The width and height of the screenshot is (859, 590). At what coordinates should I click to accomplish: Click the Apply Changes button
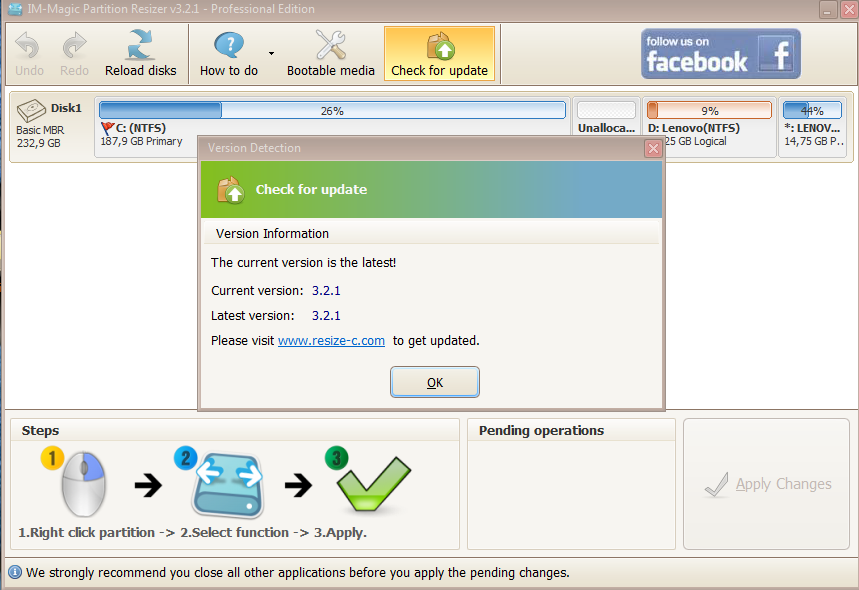(766, 484)
